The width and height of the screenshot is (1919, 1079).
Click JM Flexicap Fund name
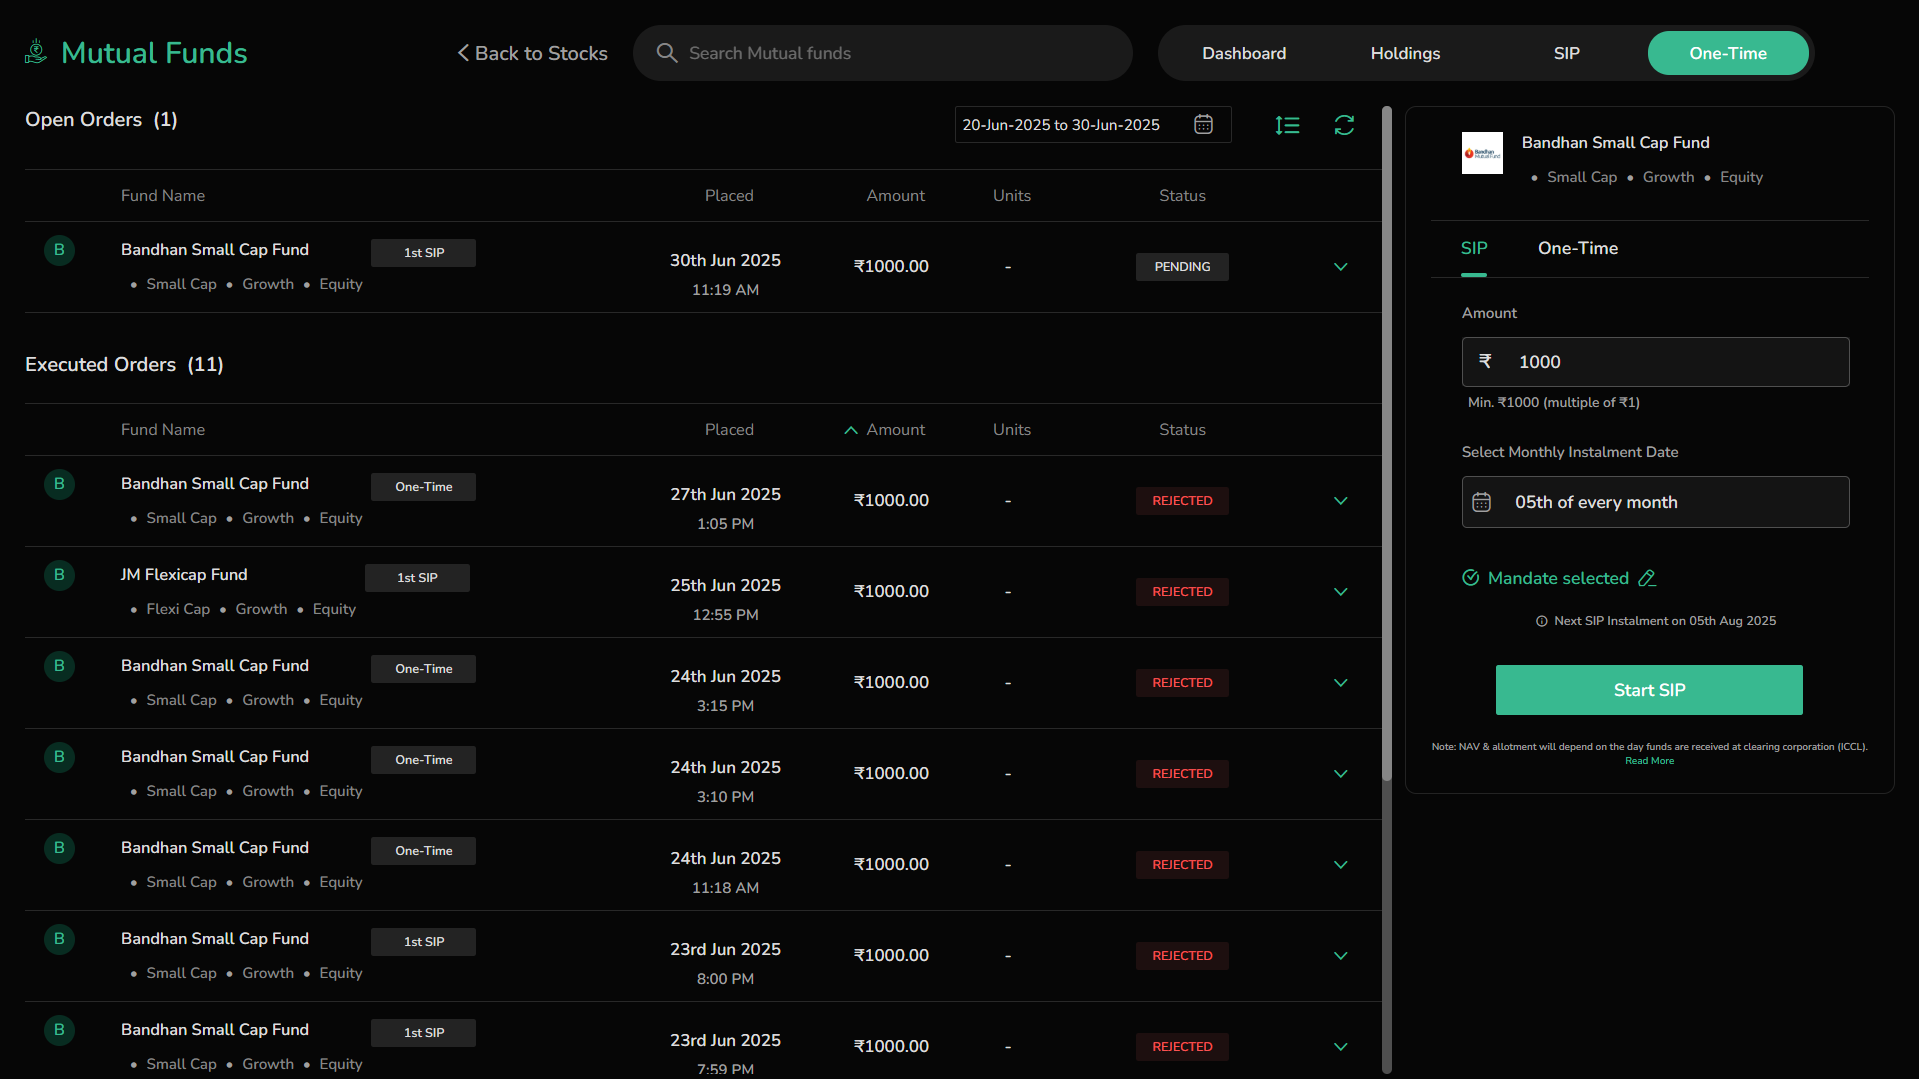click(184, 575)
